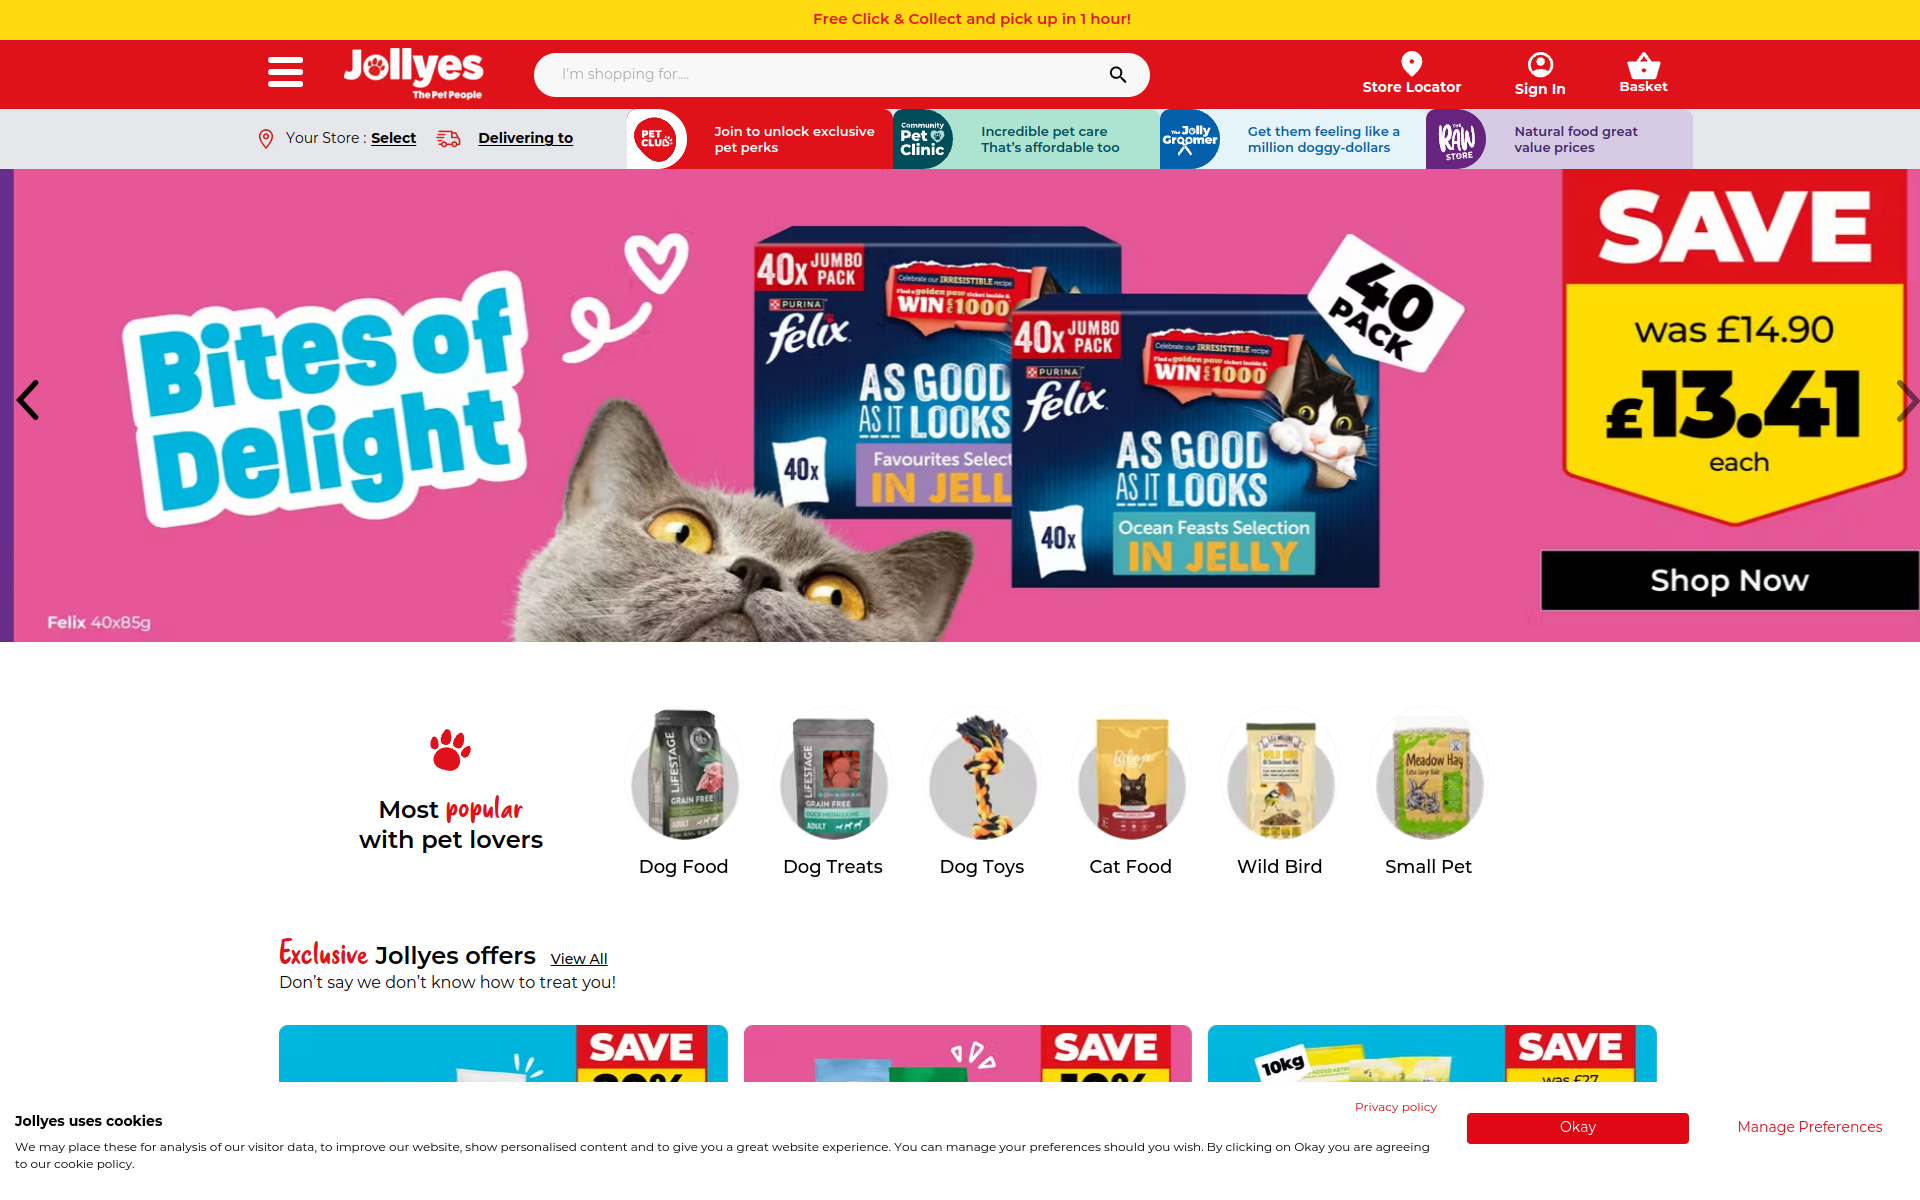Advance to the next banner slide
The height and width of the screenshot is (1200, 1920).
point(1906,400)
